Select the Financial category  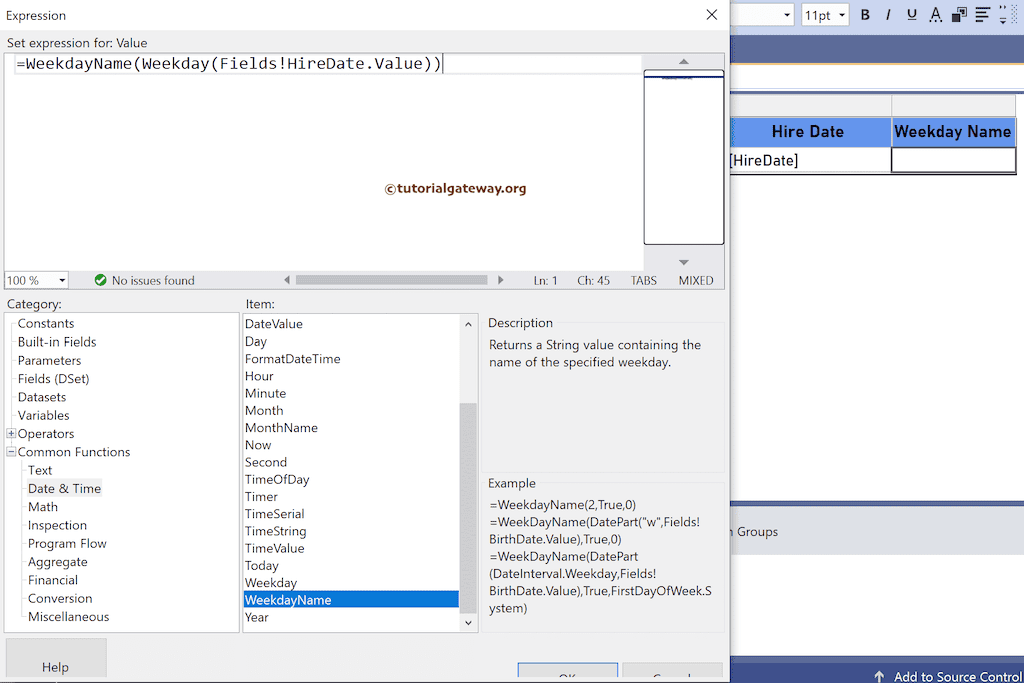pyautogui.click(x=52, y=580)
